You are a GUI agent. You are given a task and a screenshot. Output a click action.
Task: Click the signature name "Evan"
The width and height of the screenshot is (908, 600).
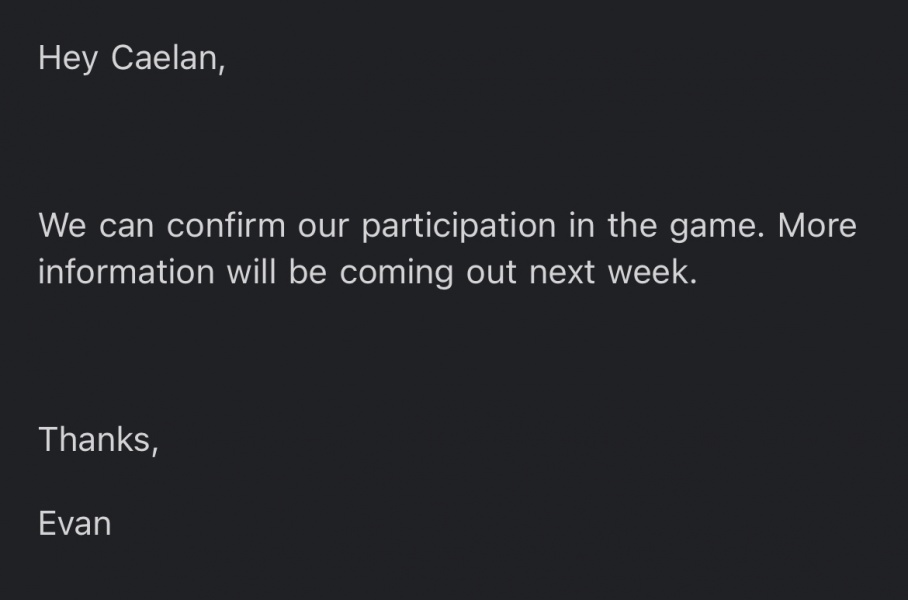click(74, 523)
